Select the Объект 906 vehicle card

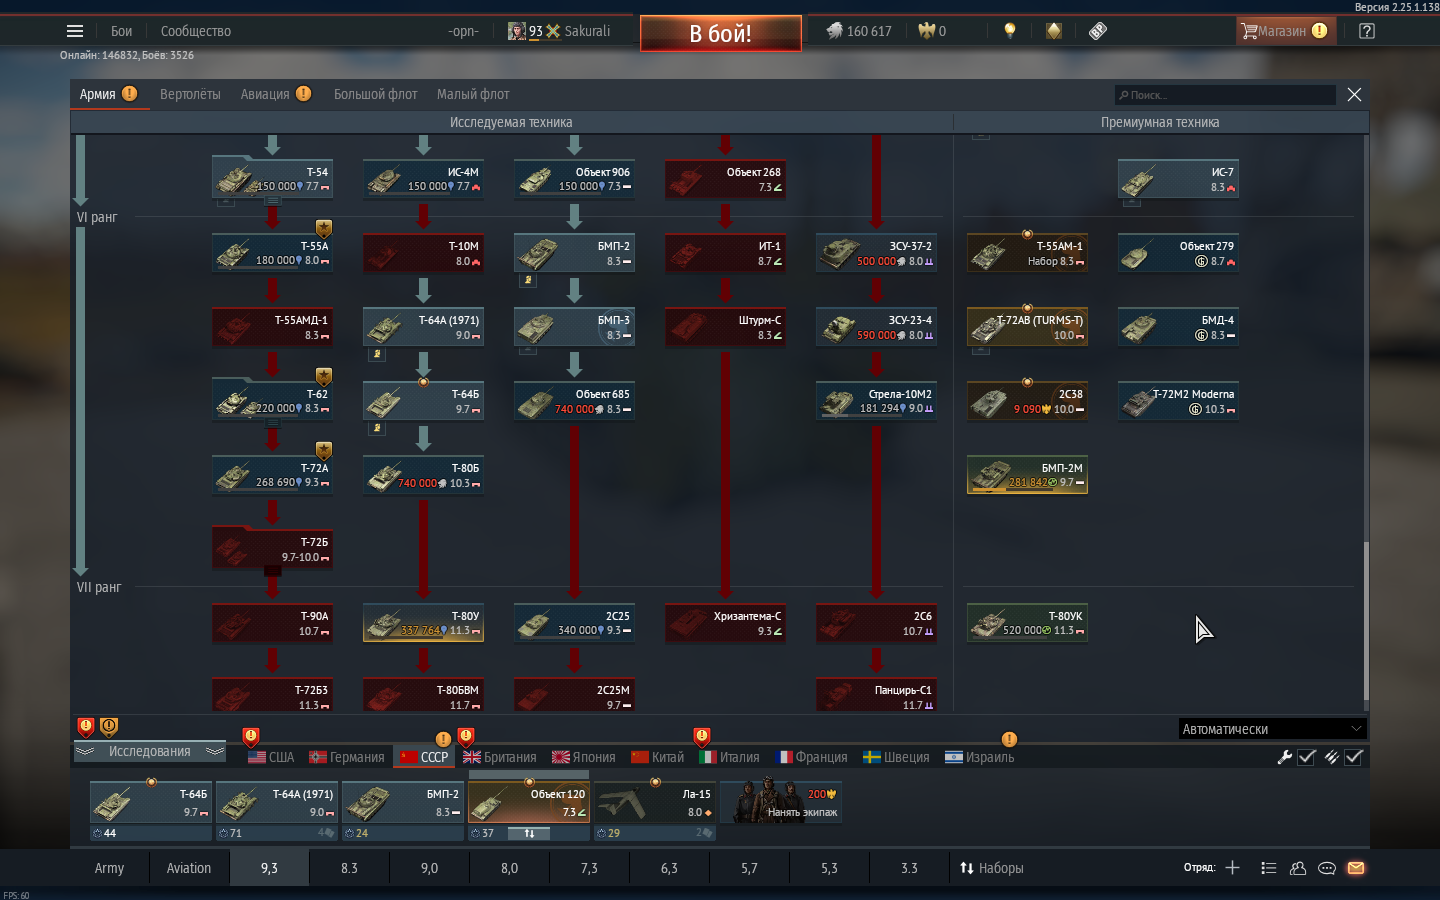[x=574, y=179]
